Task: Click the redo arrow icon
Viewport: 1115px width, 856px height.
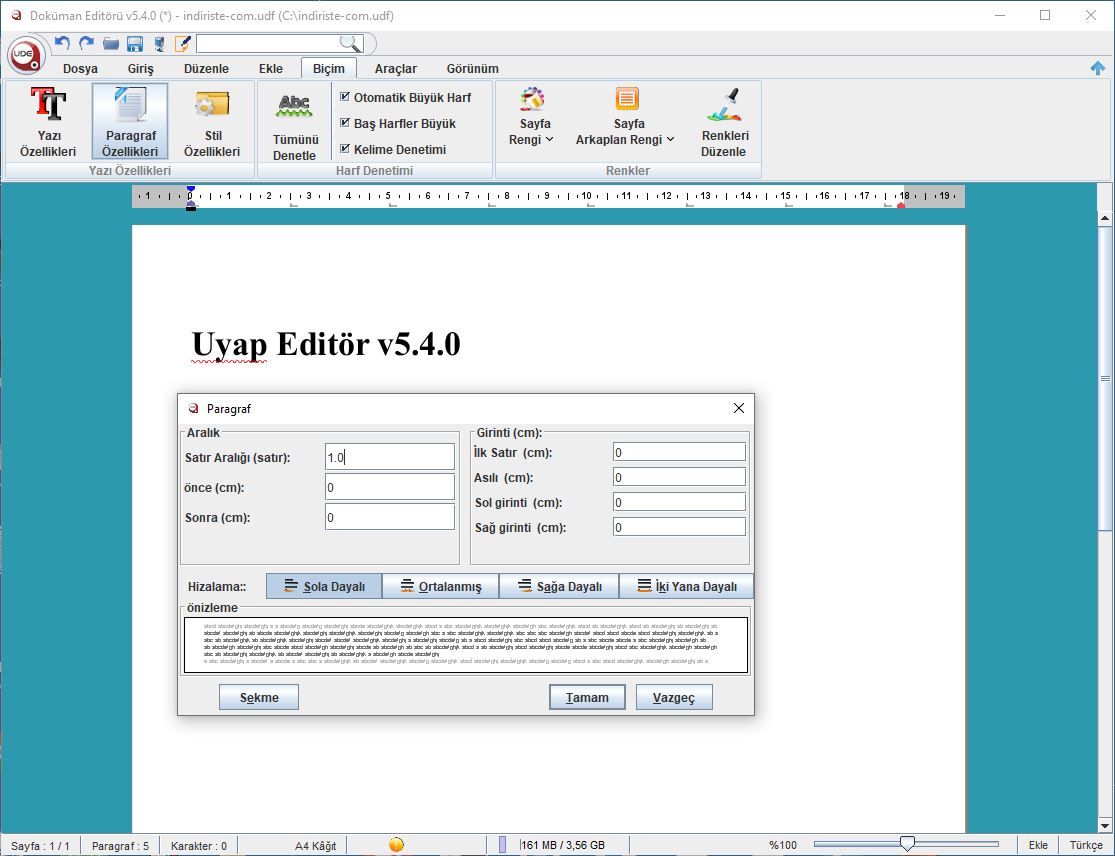Action: click(x=87, y=43)
